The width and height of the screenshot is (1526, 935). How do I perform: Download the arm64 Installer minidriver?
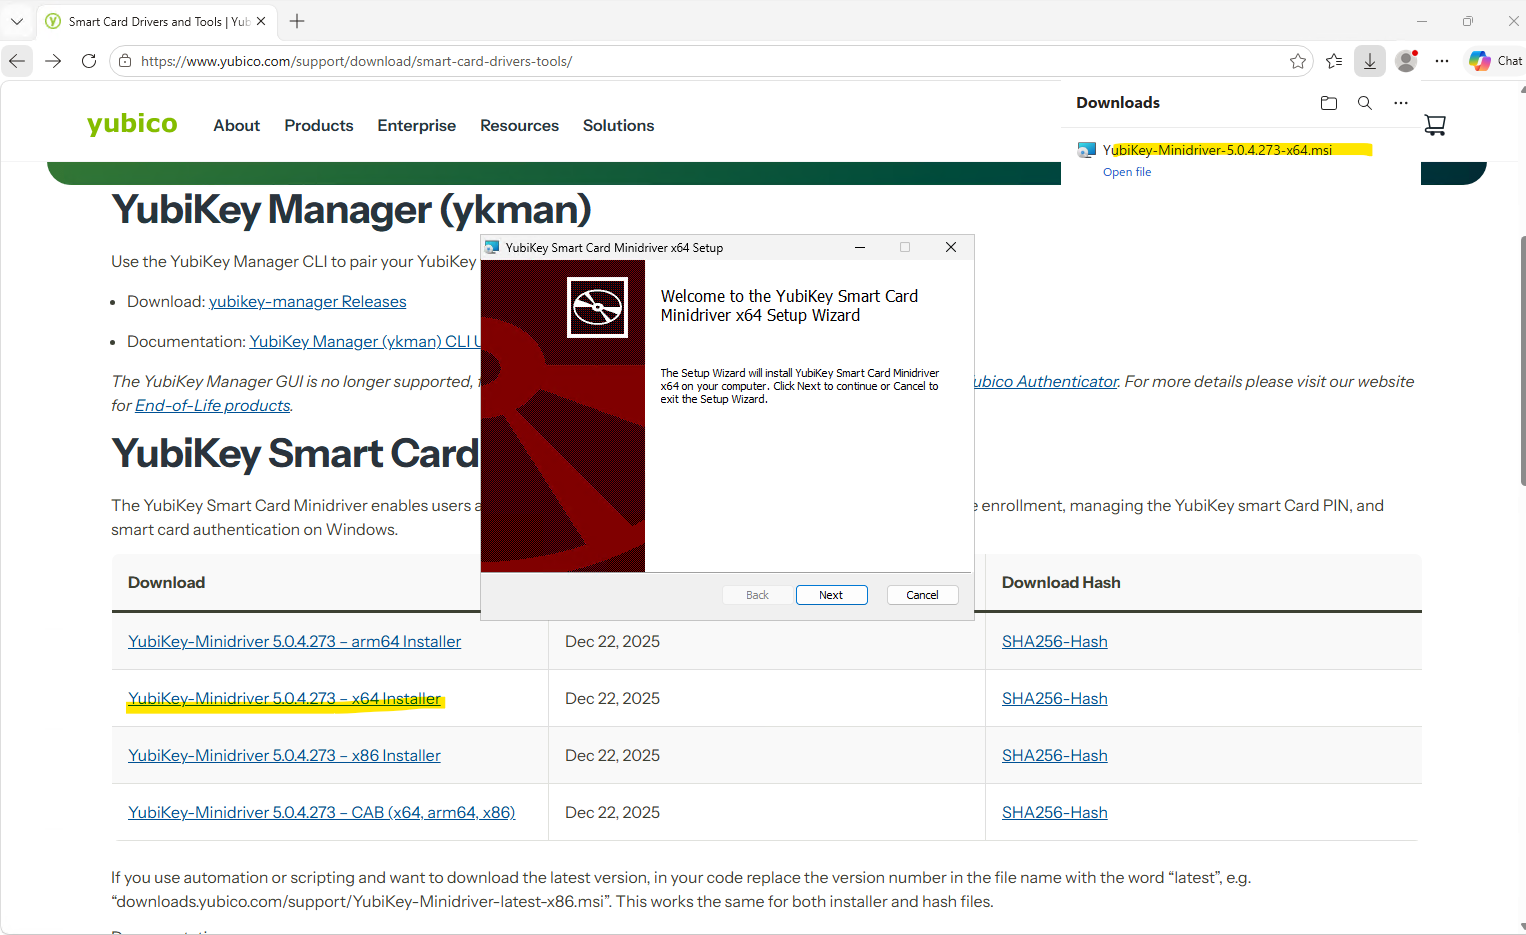pyautogui.click(x=295, y=642)
